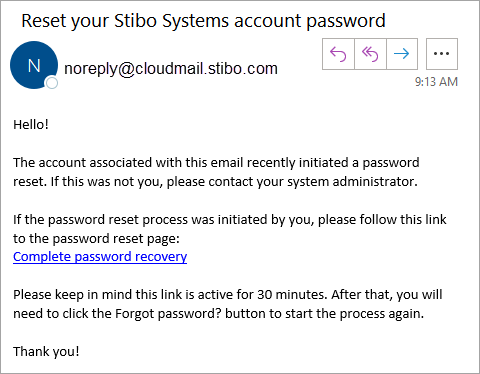480x374 pixels.
Task: Click the Thank you! closing line
Action: coord(46,351)
